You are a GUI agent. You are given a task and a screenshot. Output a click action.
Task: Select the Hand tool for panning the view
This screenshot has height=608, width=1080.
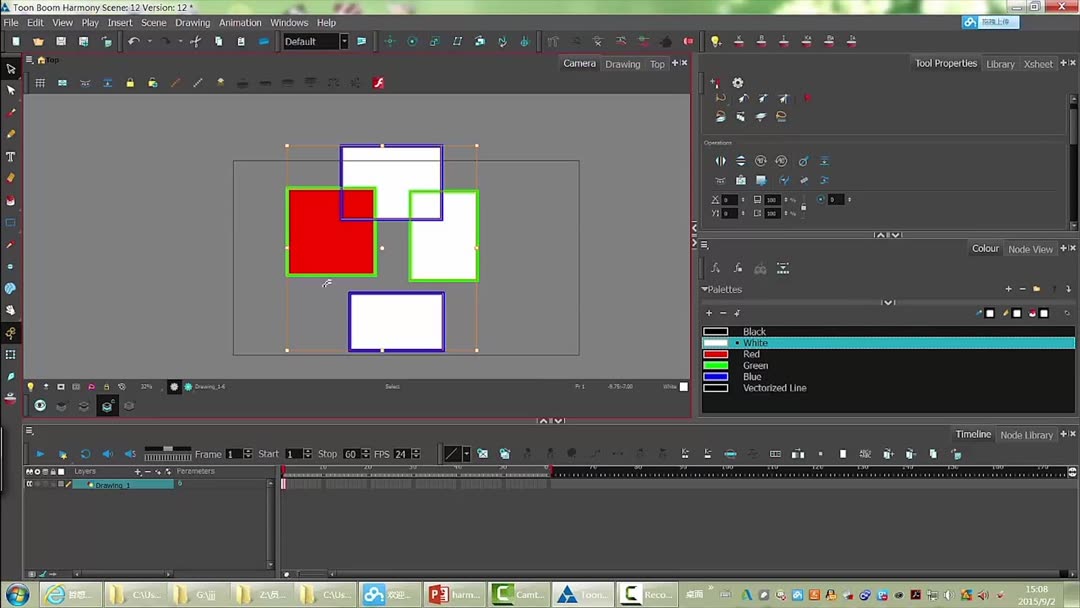11,311
